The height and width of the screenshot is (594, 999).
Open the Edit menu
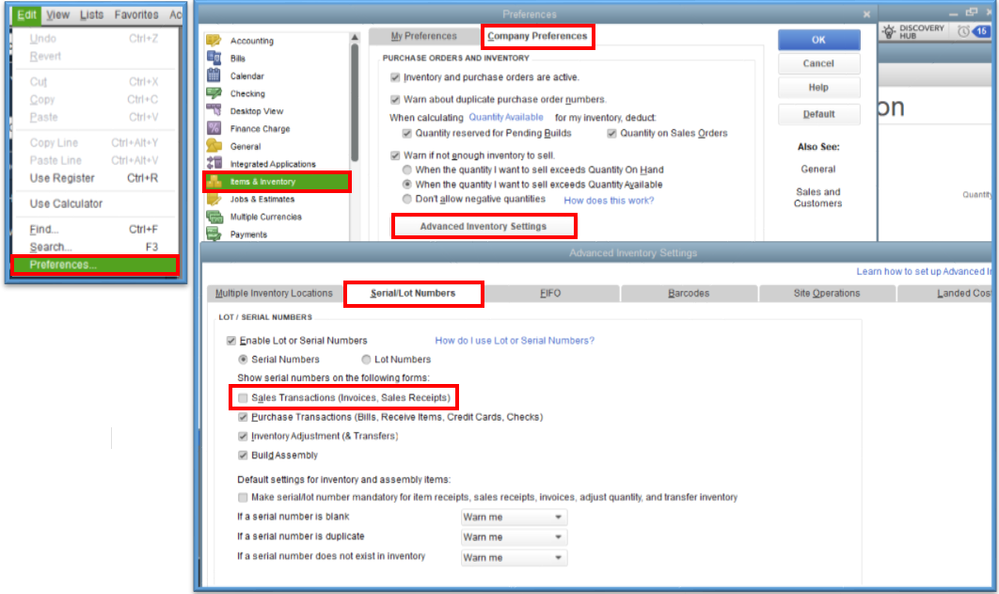[x=27, y=15]
